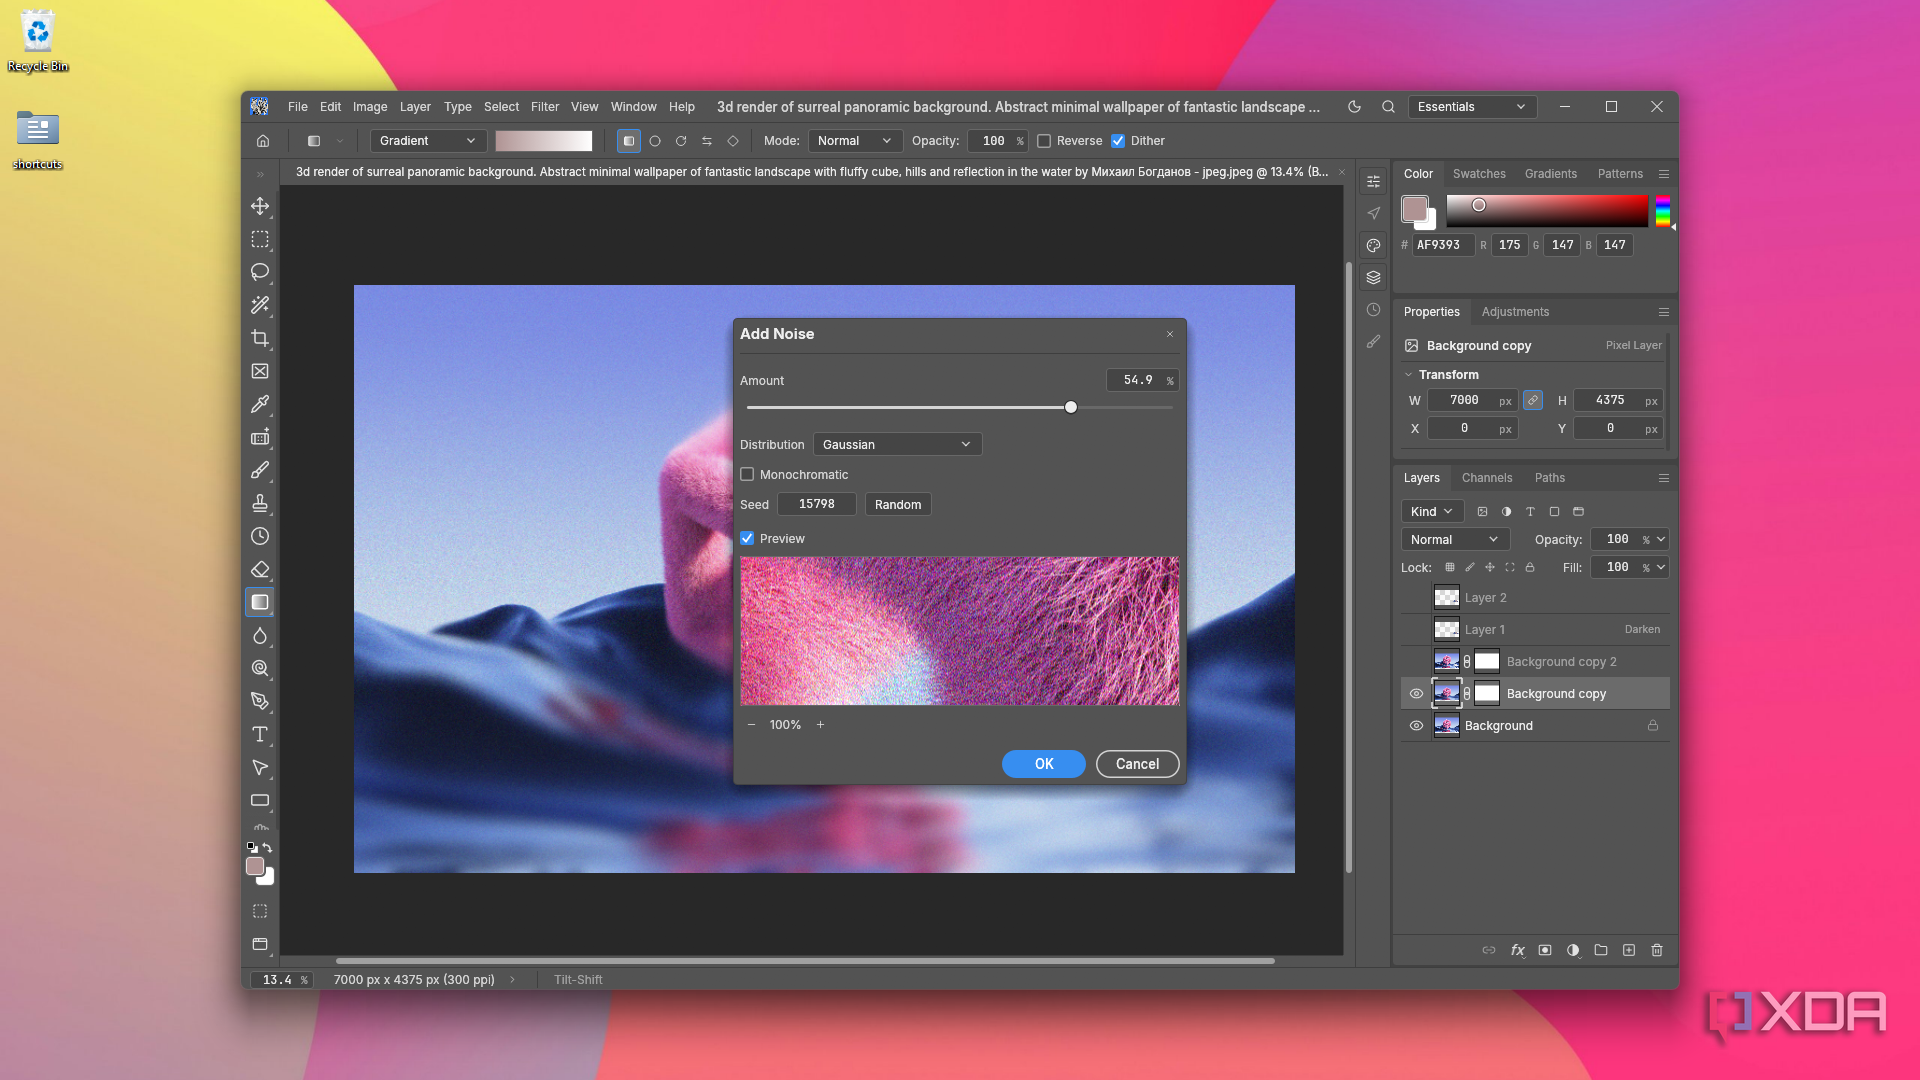Open the layer Opacity dropdown arrow
The width and height of the screenshot is (1920, 1080).
point(1661,539)
